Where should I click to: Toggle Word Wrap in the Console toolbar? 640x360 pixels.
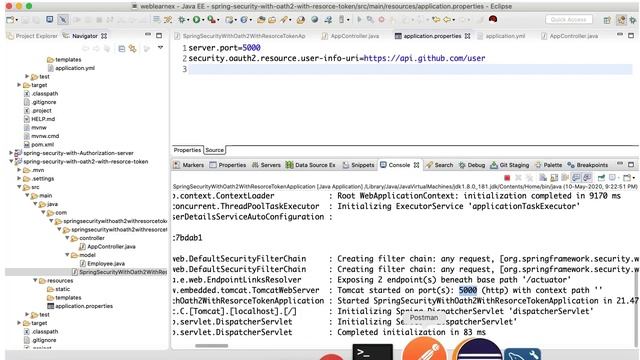(x=565, y=178)
